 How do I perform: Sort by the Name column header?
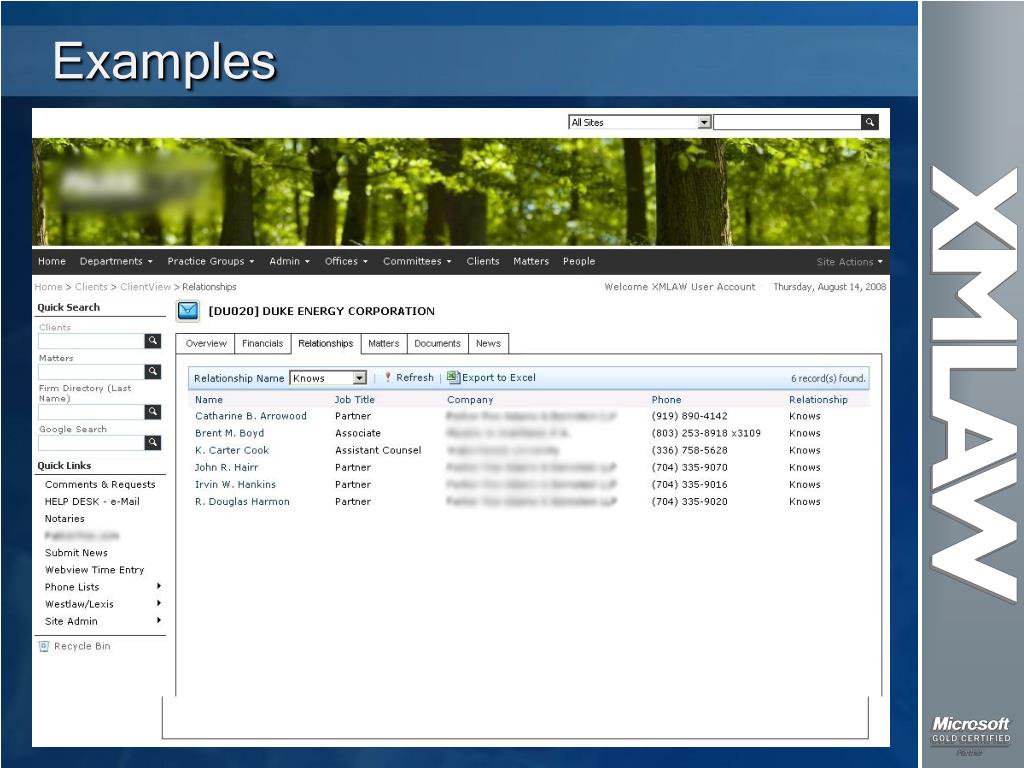(209, 400)
